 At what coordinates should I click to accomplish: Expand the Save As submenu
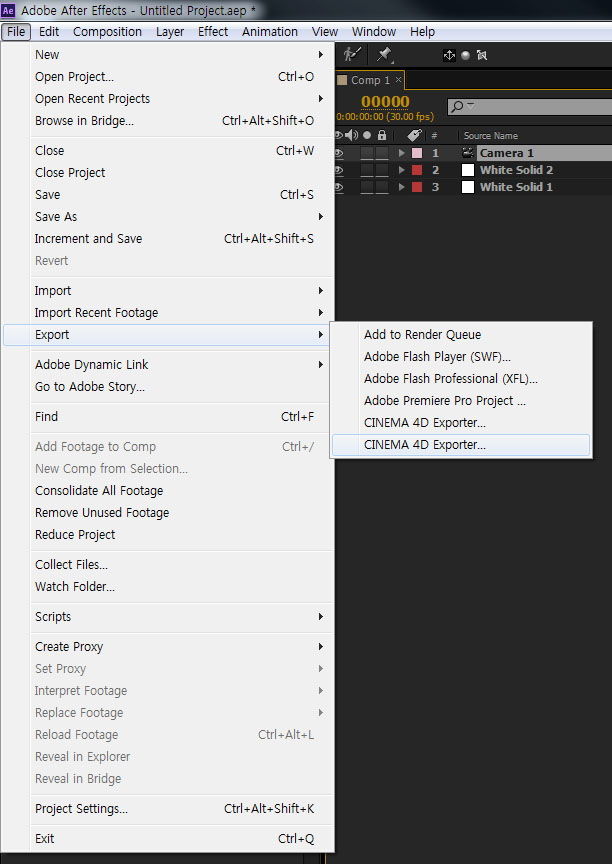321,217
